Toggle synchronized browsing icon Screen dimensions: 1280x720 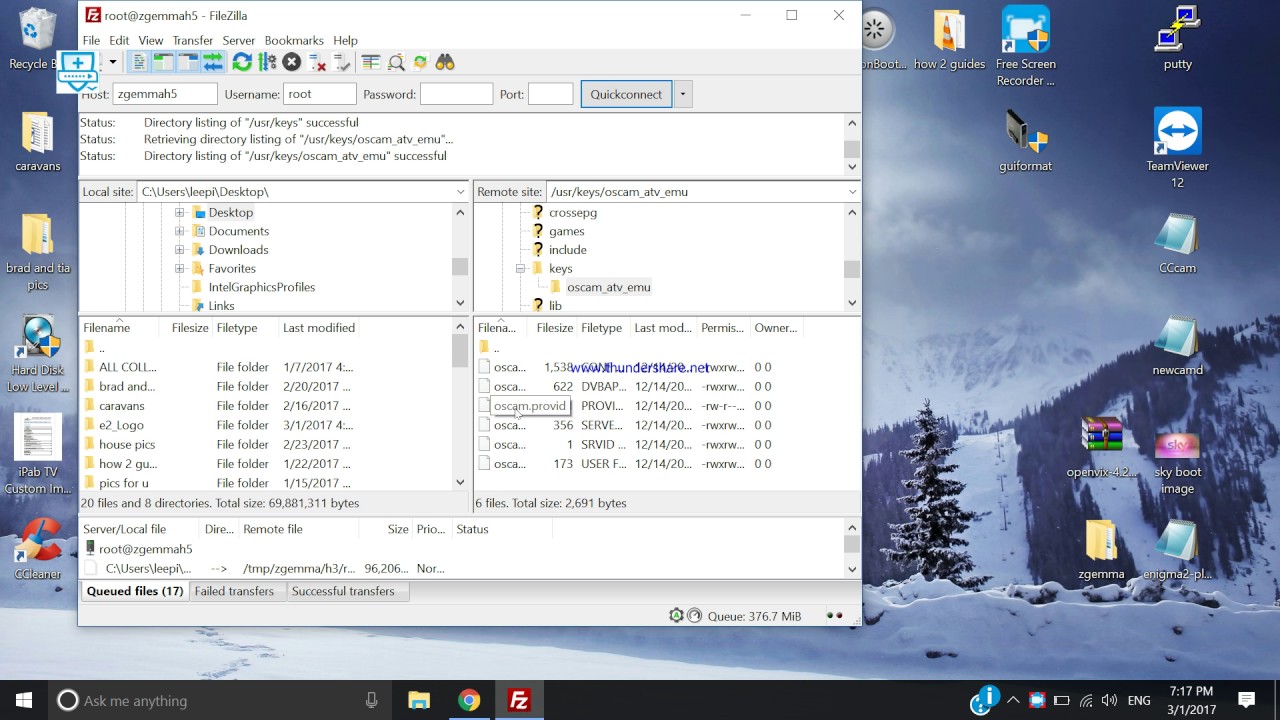click(x=420, y=62)
